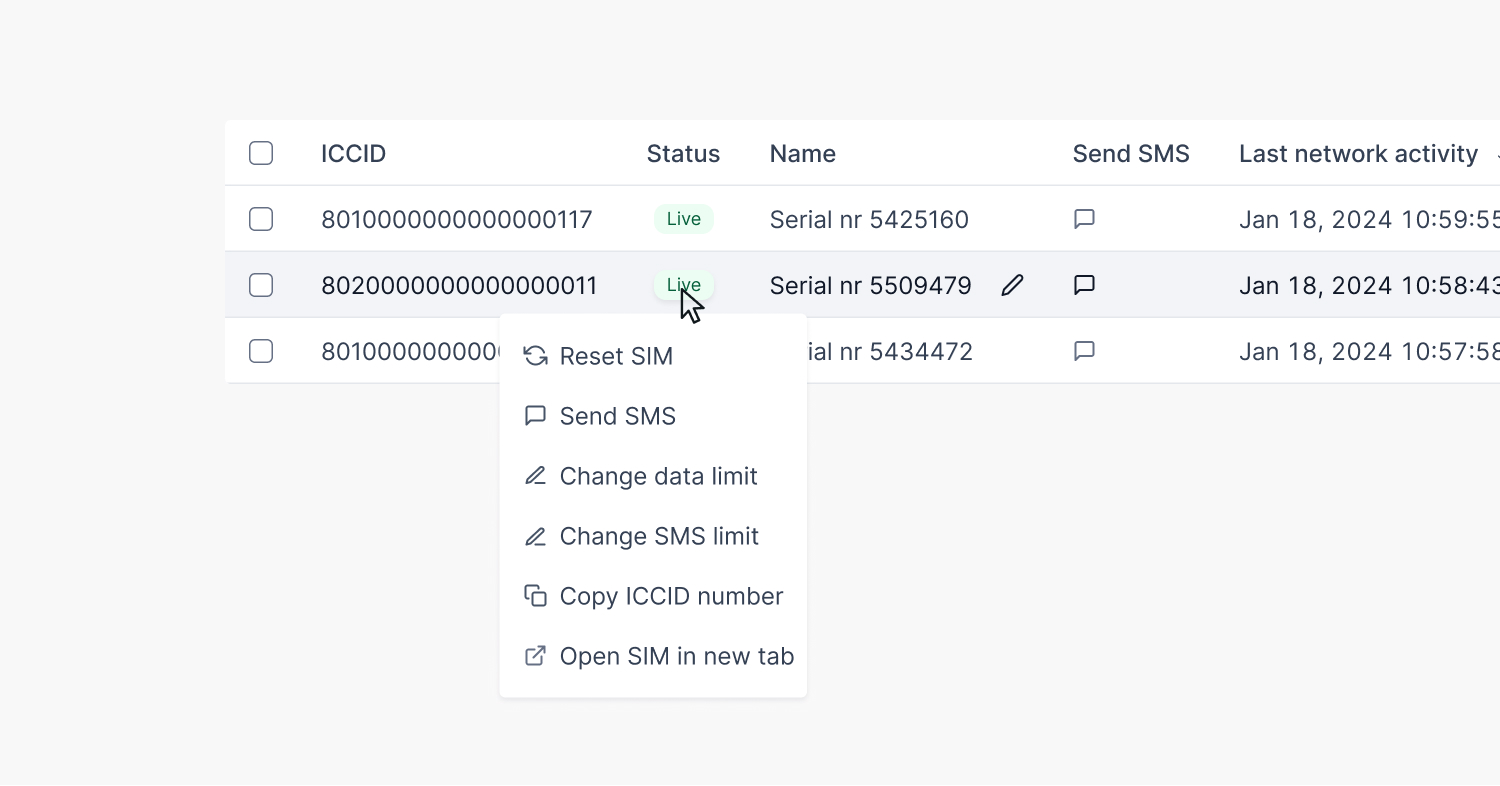Click the copy icon beside Copy ICCID number
The image size is (1500, 786).
pyautogui.click(x=536, y=596)
